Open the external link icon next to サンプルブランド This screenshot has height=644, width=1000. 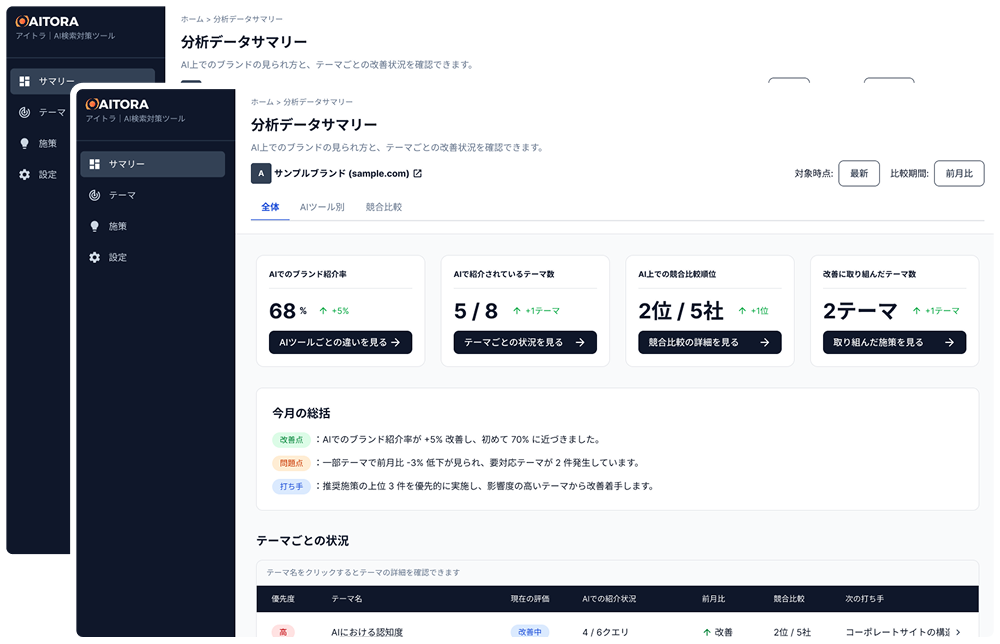click(x=418, y=173)
